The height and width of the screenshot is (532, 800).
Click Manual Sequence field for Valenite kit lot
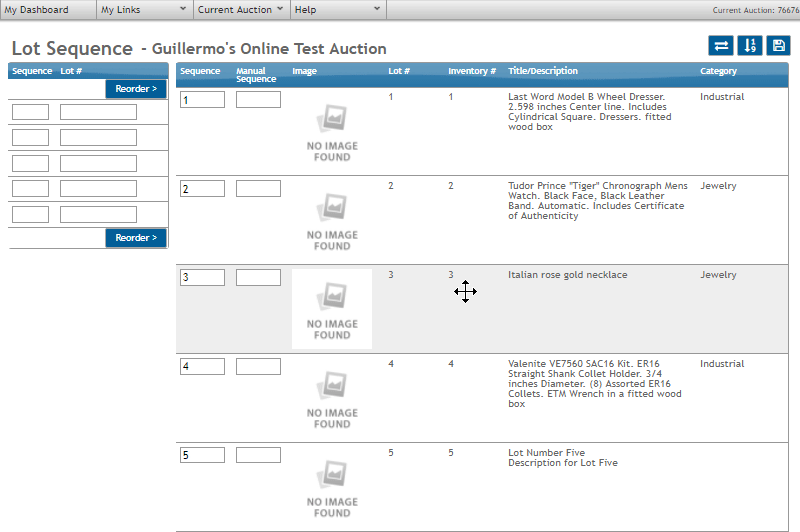tap(258, 367)
